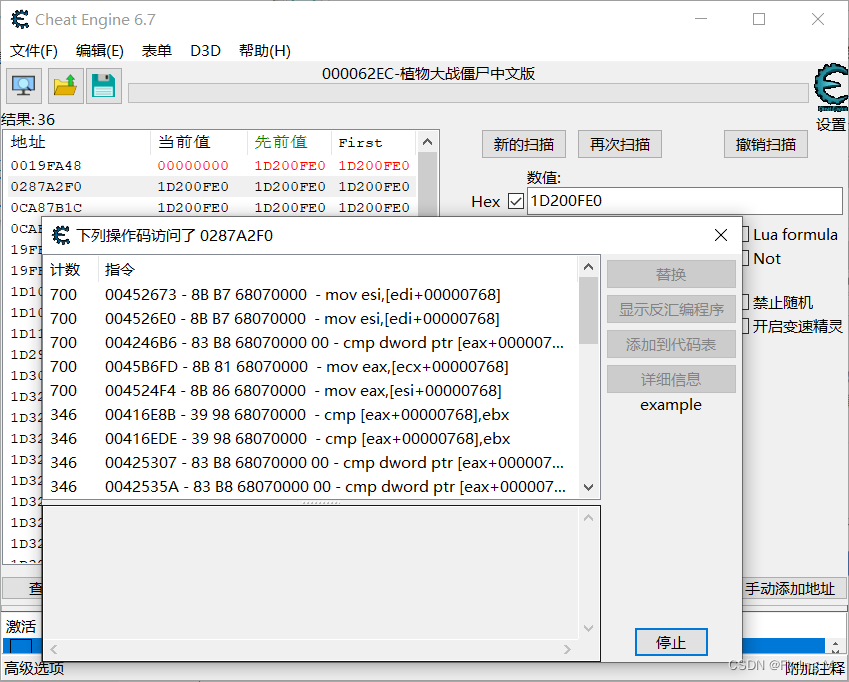Click the opcode list scrollbar thumb
Viewport: 849px width, 682px height.
coord(589,311)
